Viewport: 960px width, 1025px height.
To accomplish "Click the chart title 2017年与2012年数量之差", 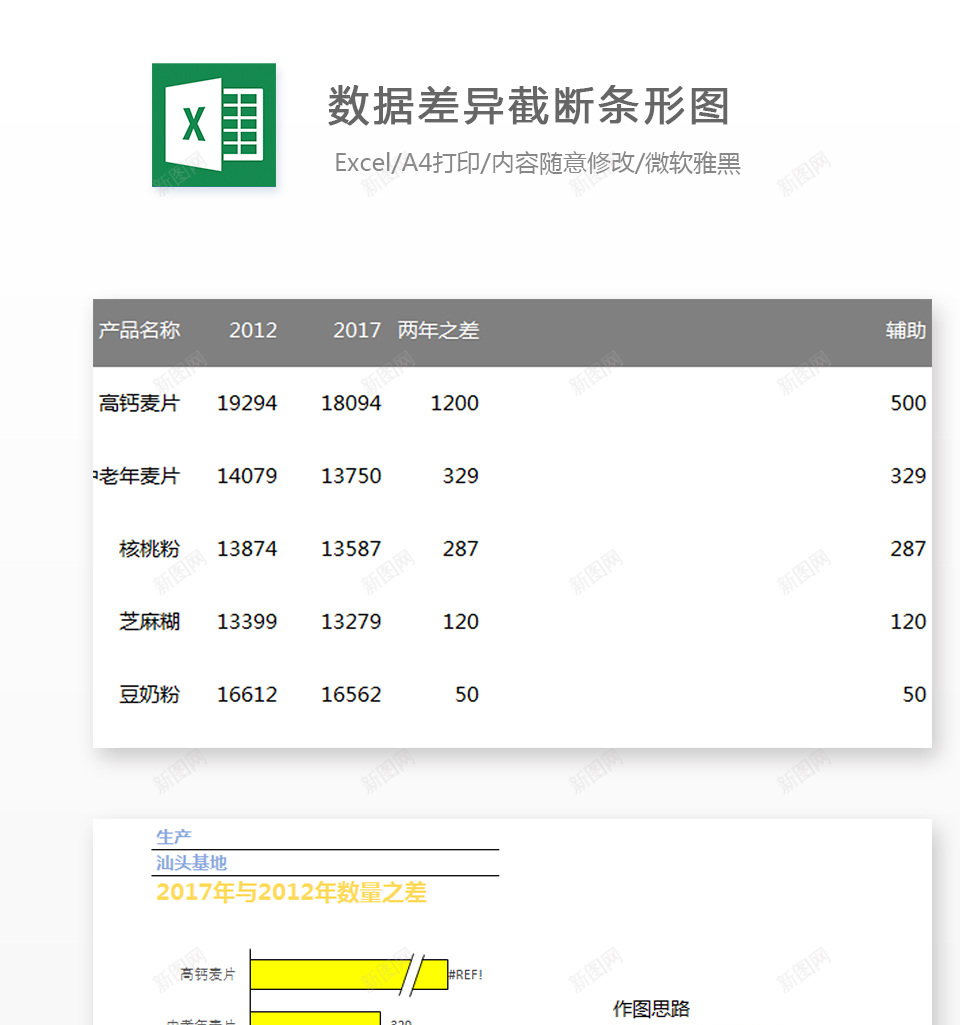I will pyautogui.click(x=291, y=893).
